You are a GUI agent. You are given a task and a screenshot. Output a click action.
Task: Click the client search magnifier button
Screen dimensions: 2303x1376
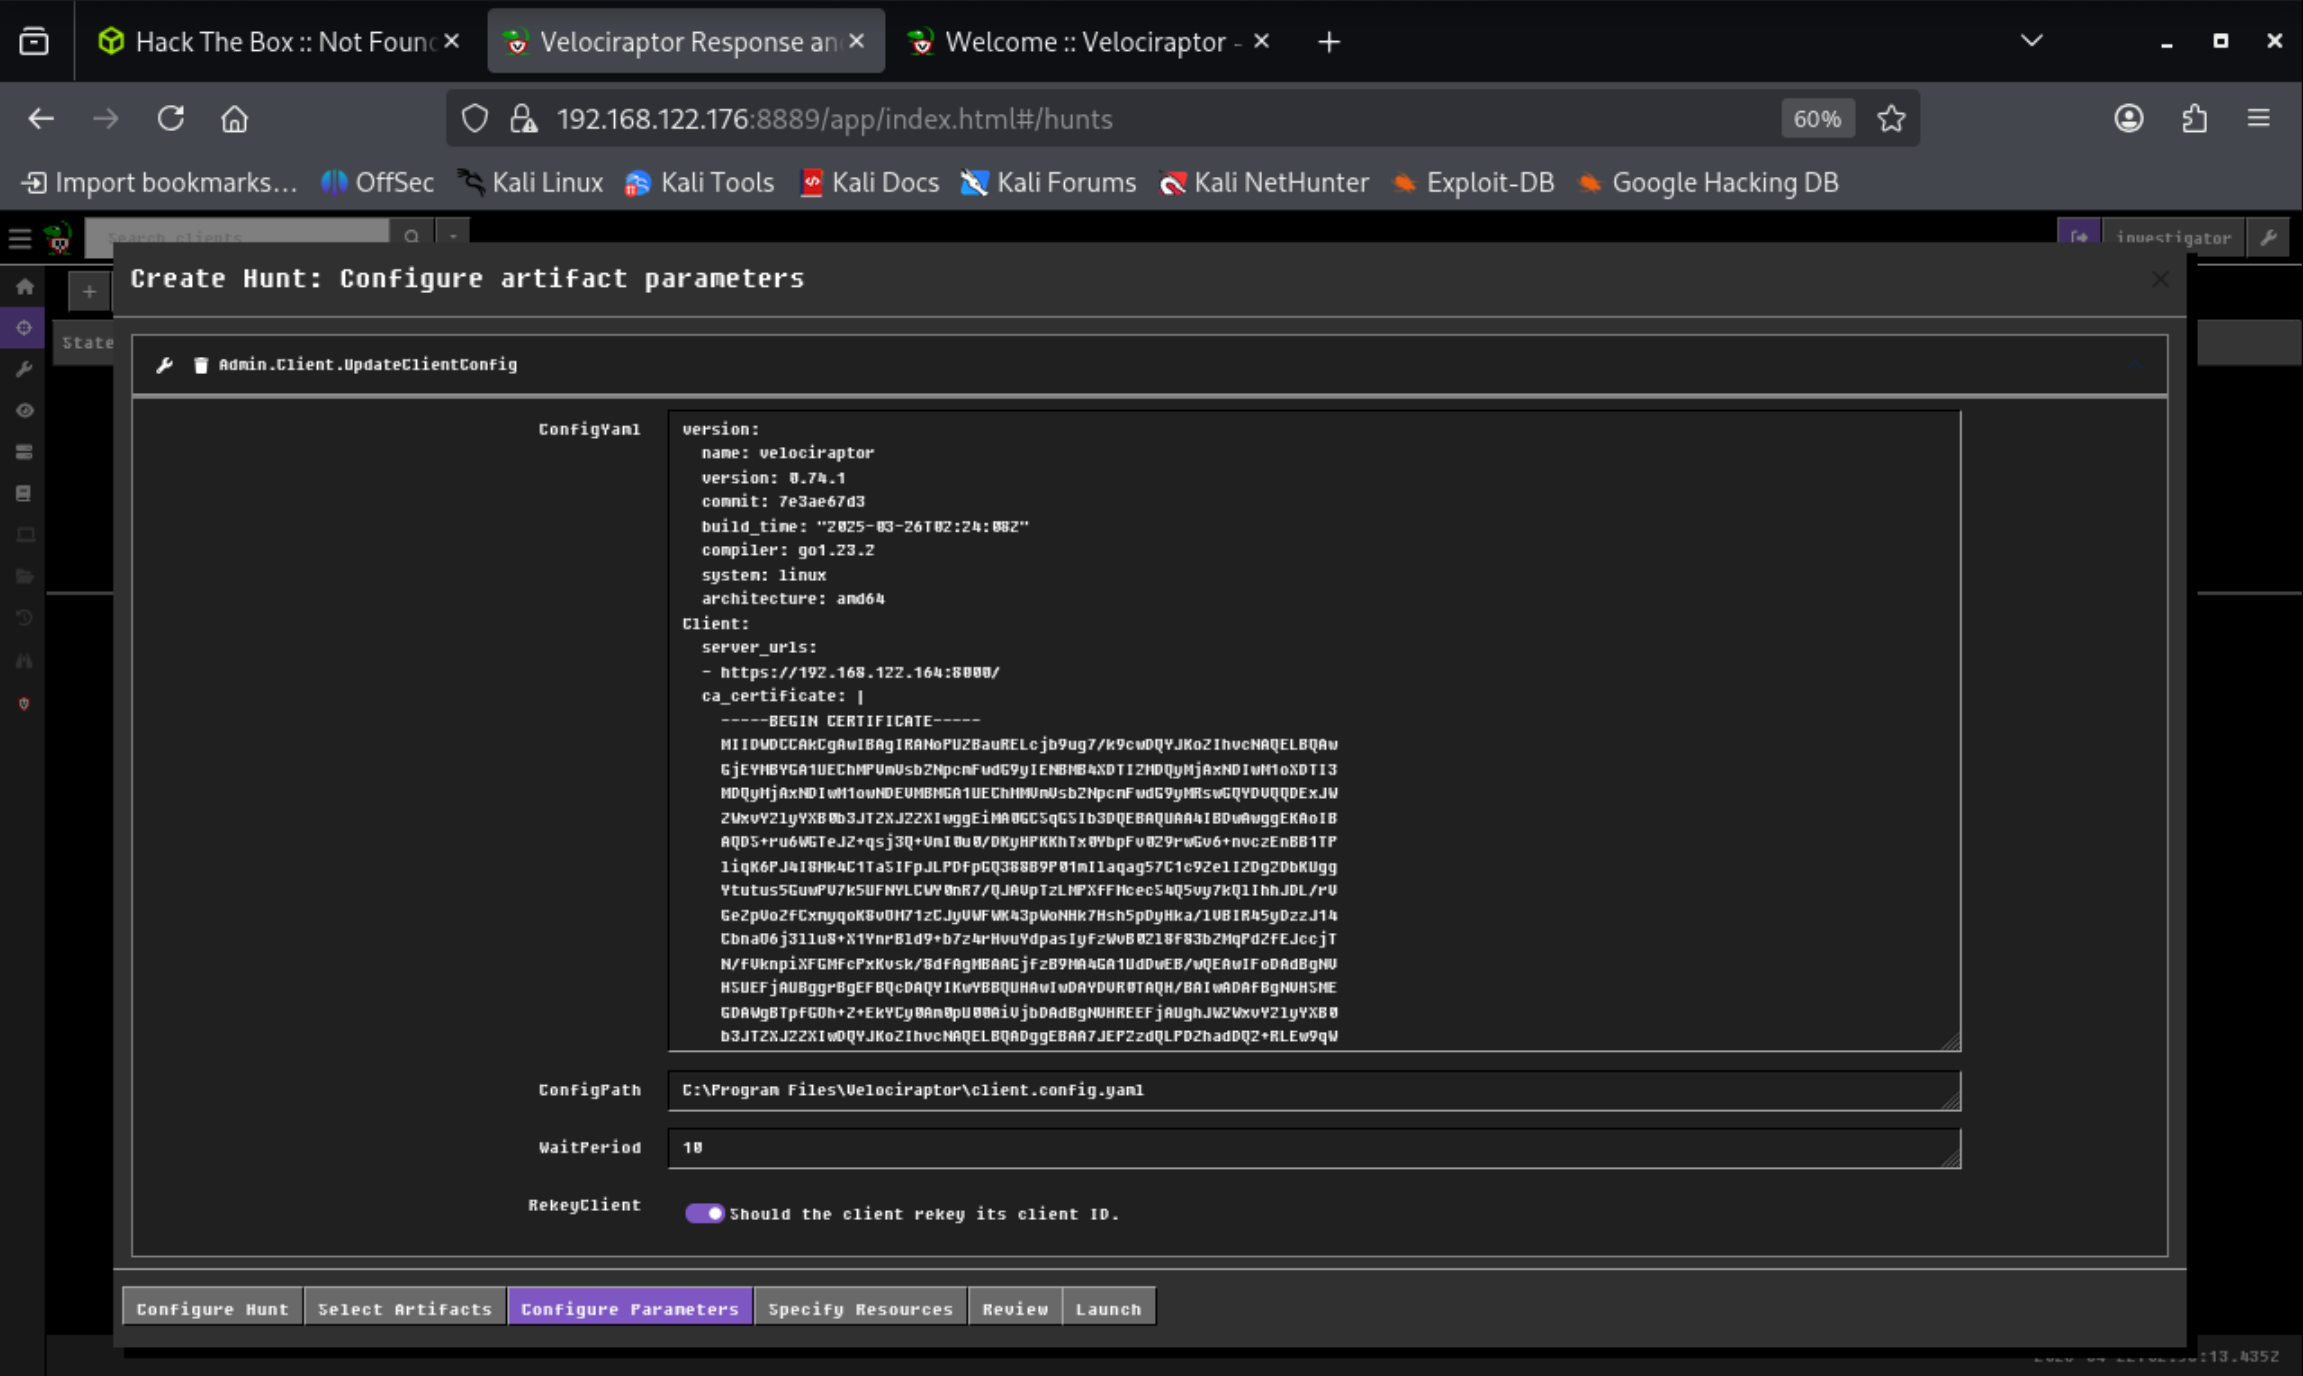point(412,237)
